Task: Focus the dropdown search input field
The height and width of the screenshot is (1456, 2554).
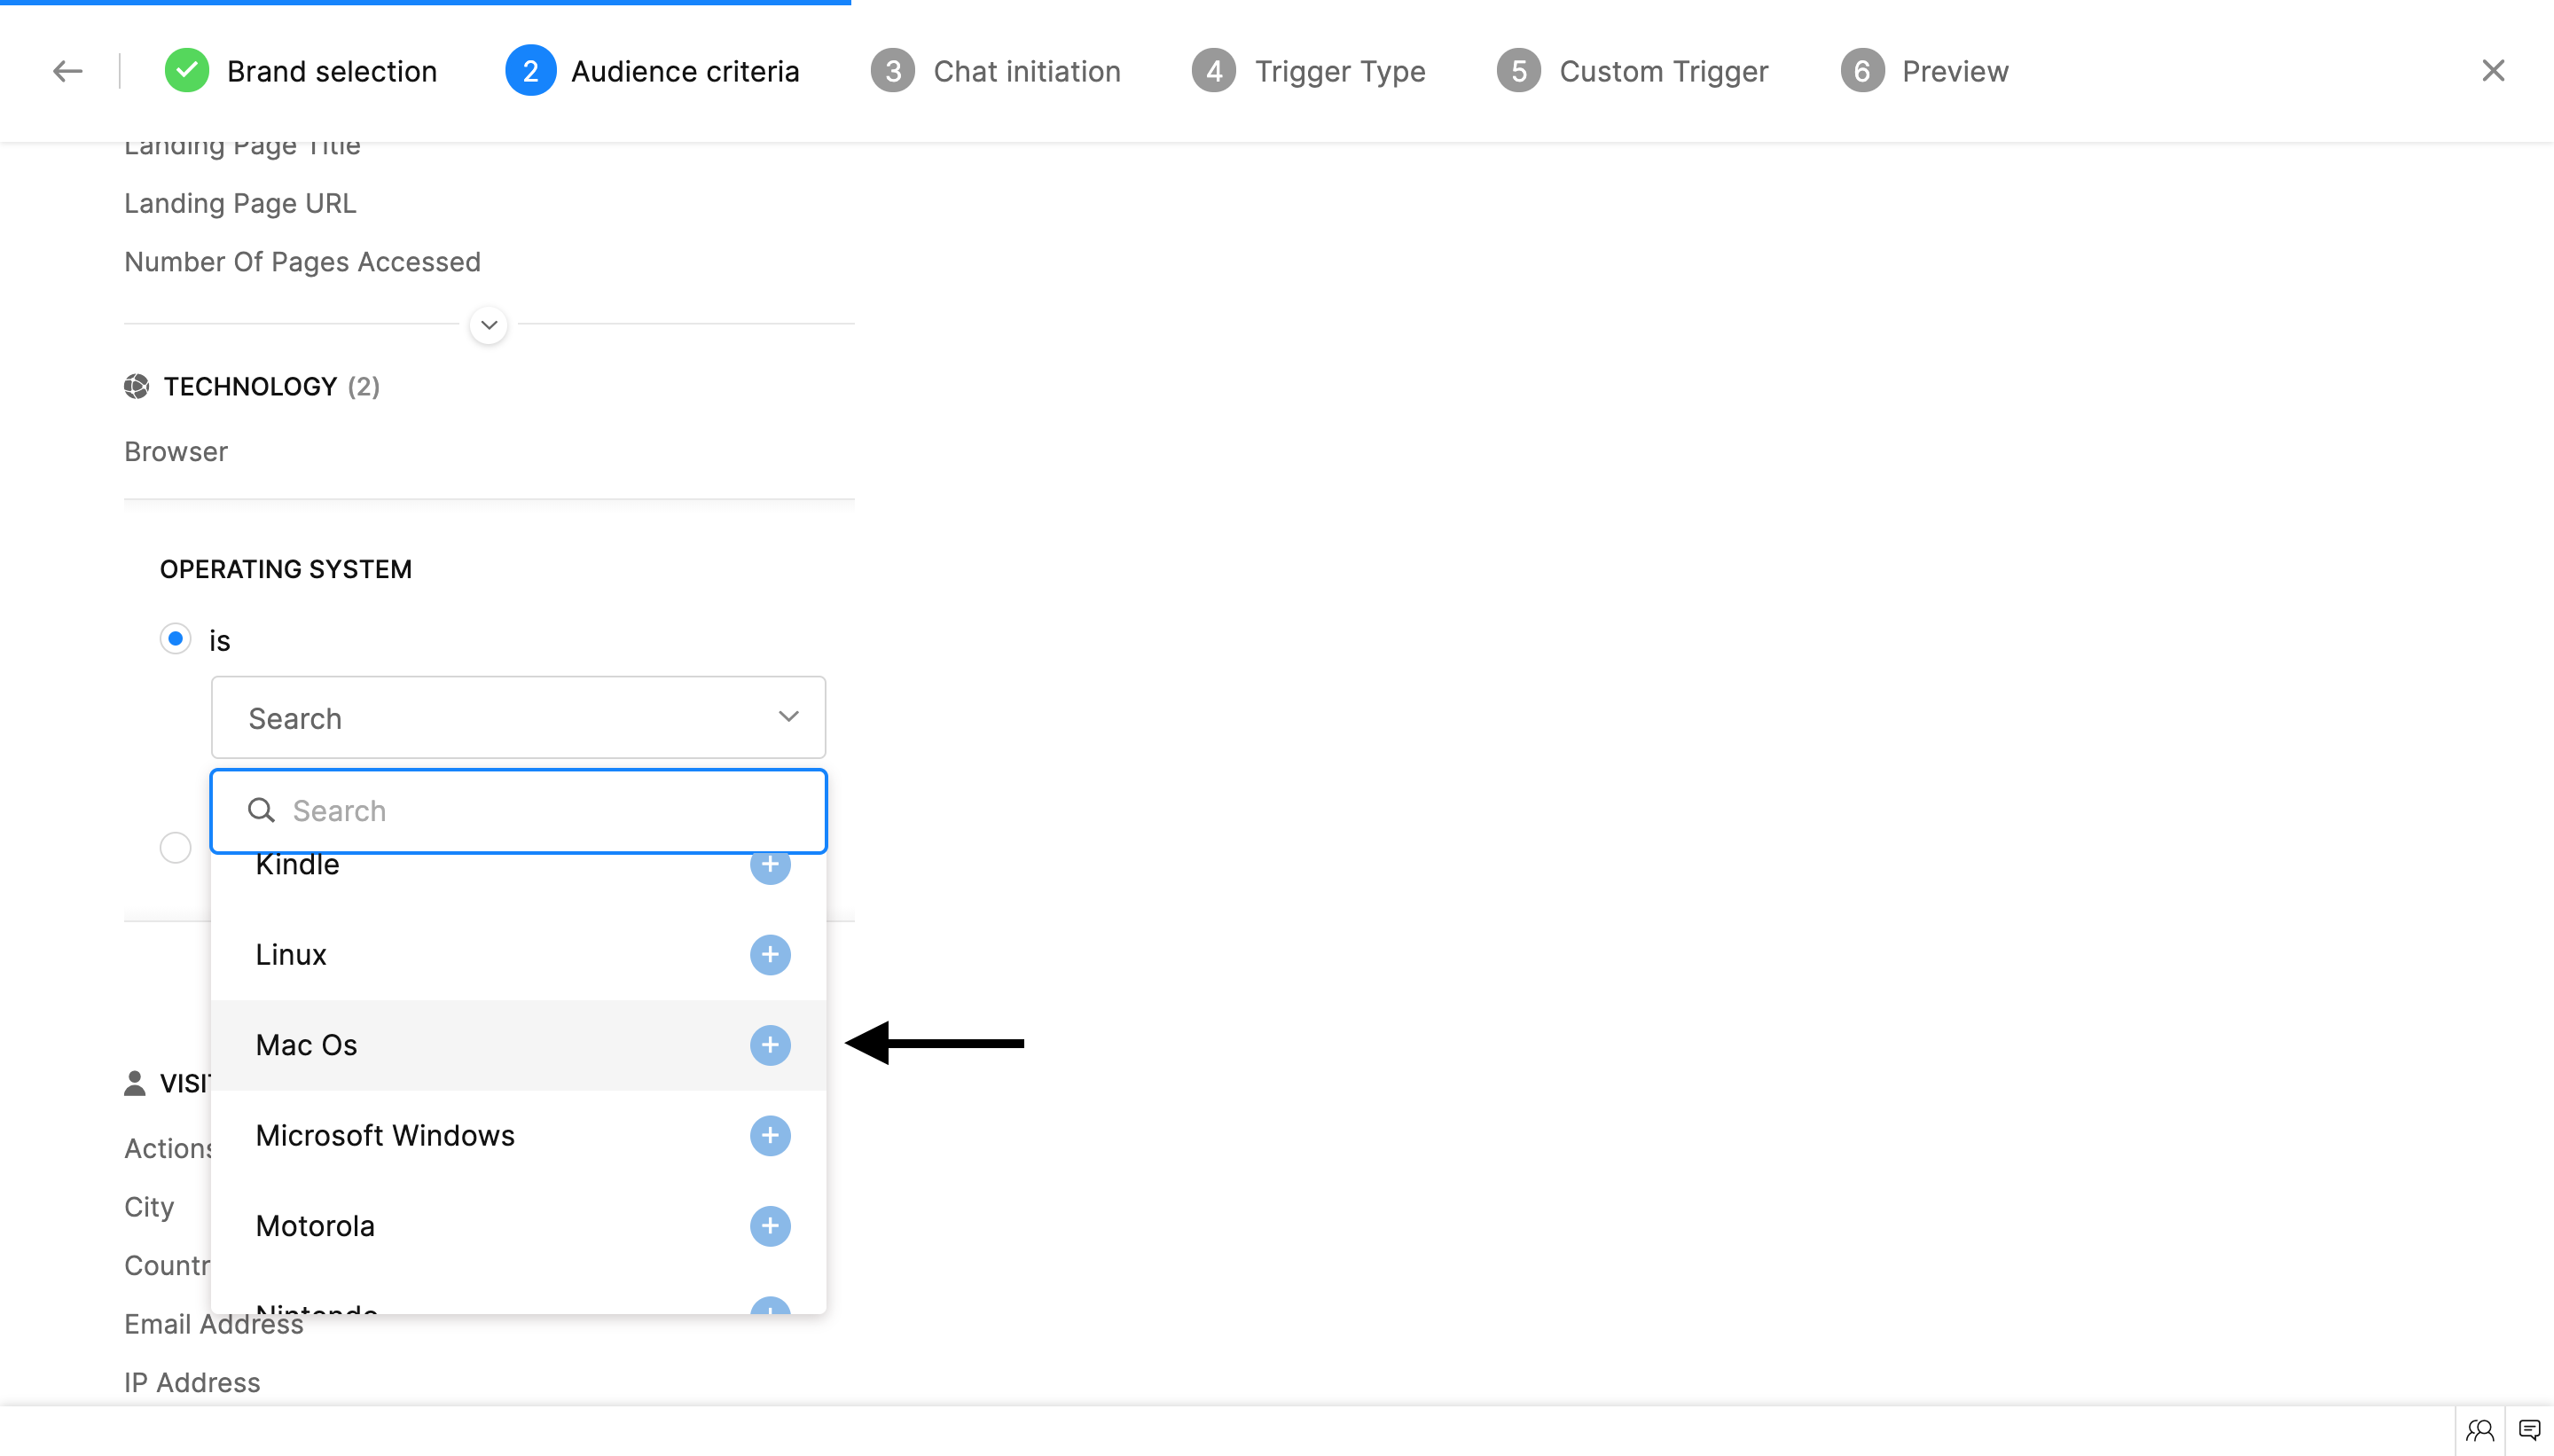Action: (x=540, y=811)
